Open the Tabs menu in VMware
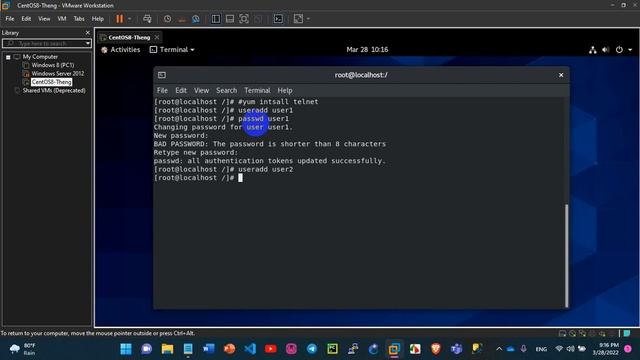This screenshot has width=640, height=360. [x=79, y=19]
